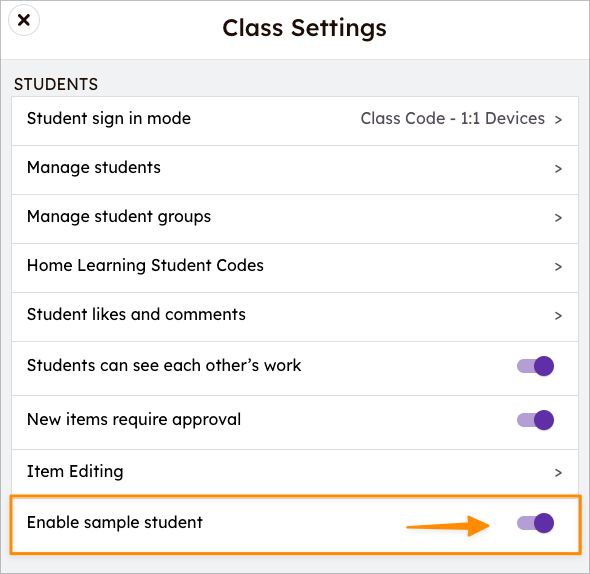The image size is (590, 574).
Task: Open Item Editing settings
Action: [x=295, y=473]
